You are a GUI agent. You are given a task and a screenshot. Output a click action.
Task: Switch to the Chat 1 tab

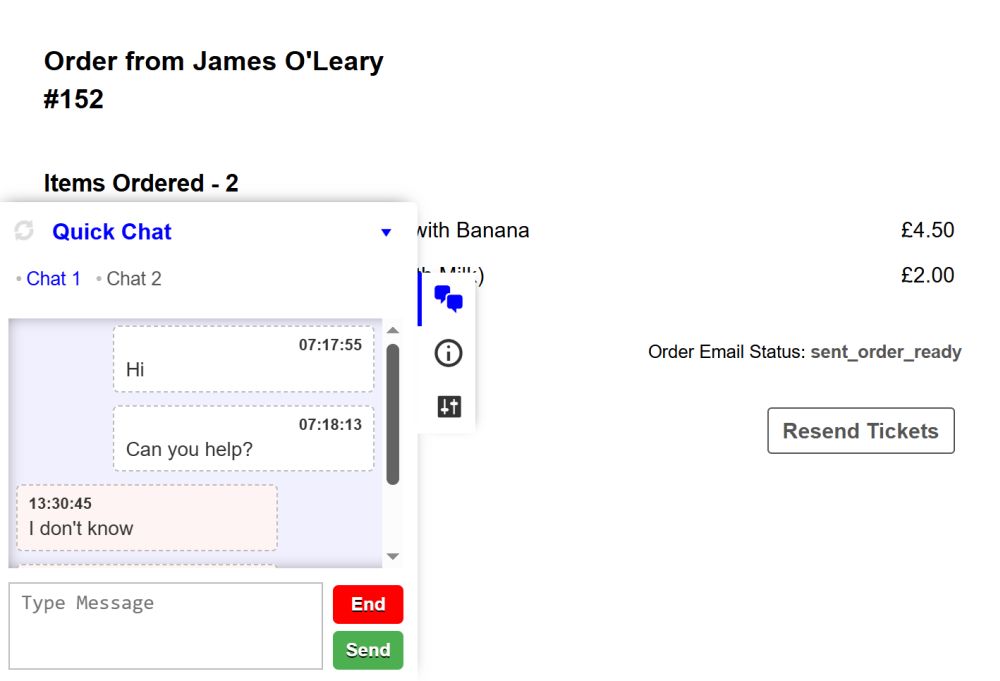pos(53,279)
